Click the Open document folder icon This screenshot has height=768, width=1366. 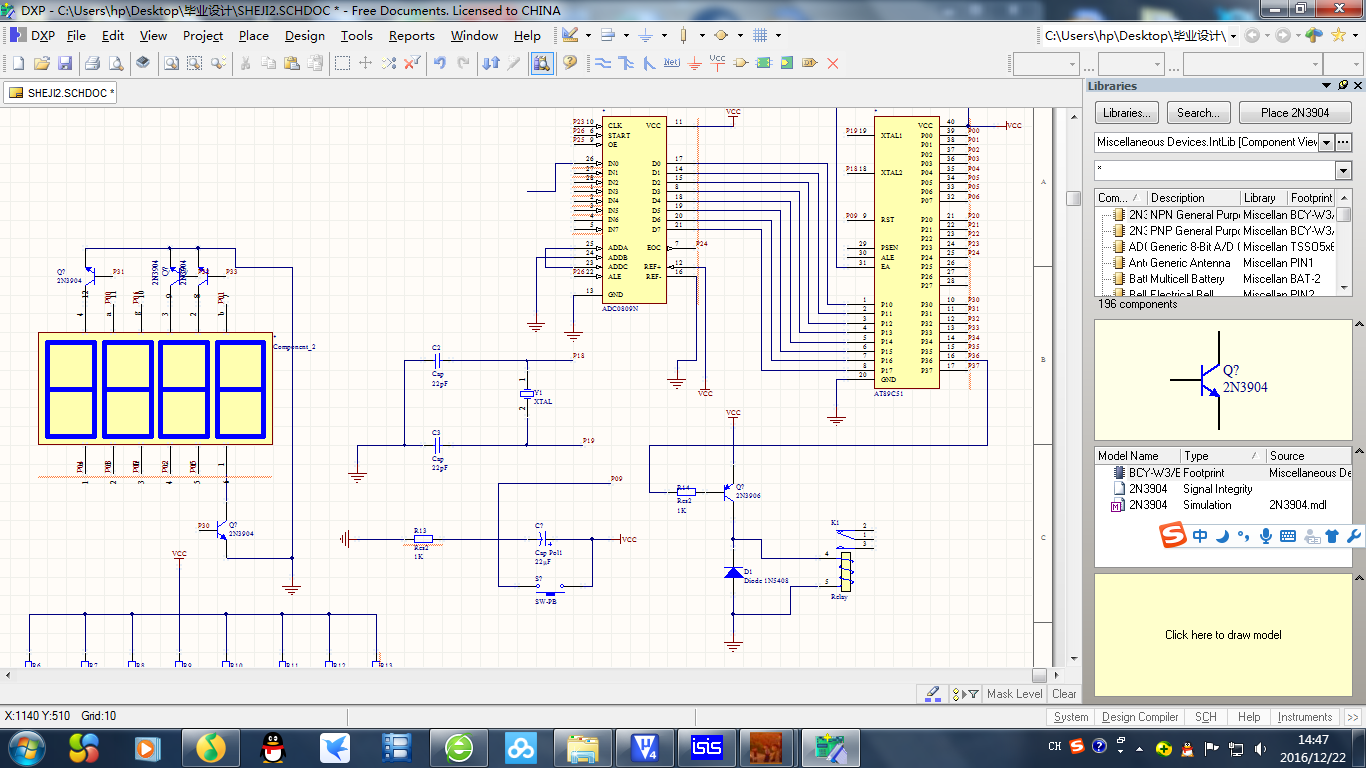click(x=41, y=63)
